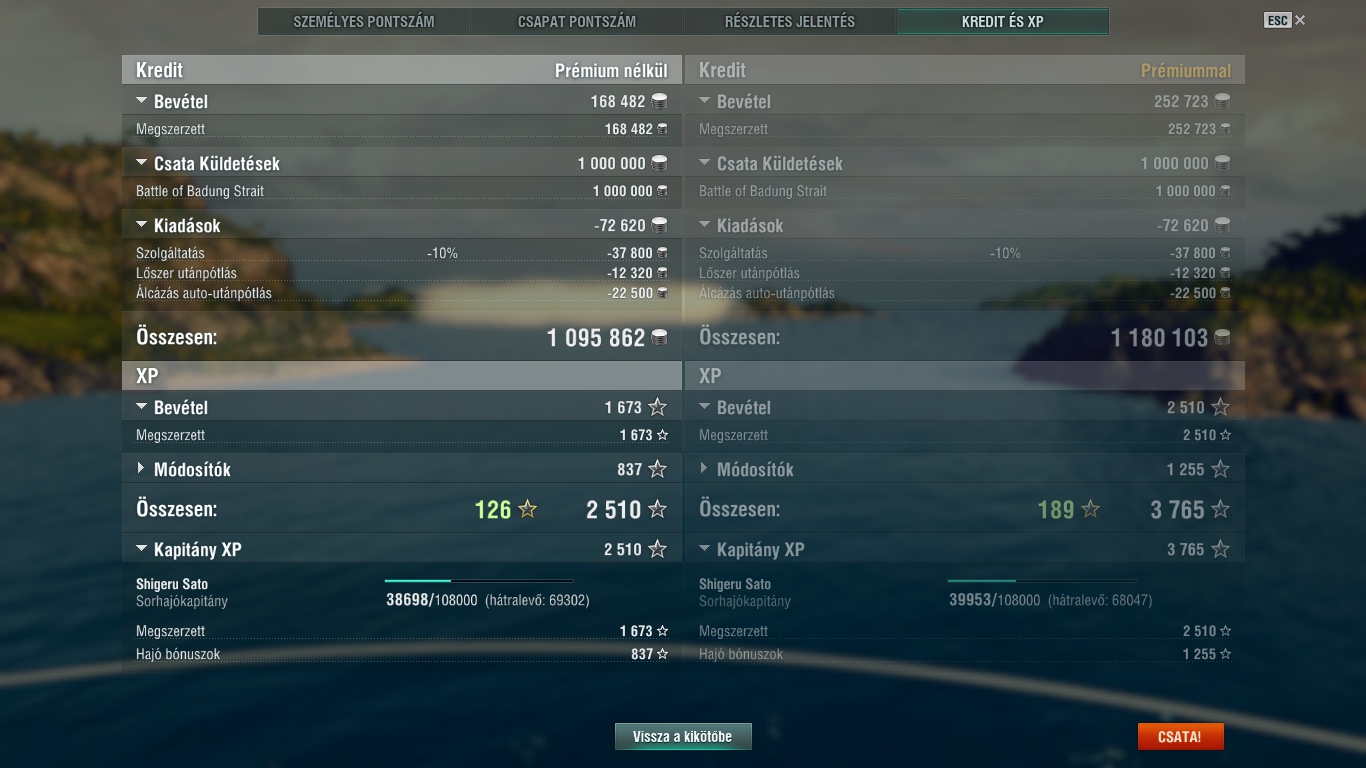This screenshot has height=768, width=1366.
Task: Open the Csapat Pontszám tab
Action: tap(577, 21)
